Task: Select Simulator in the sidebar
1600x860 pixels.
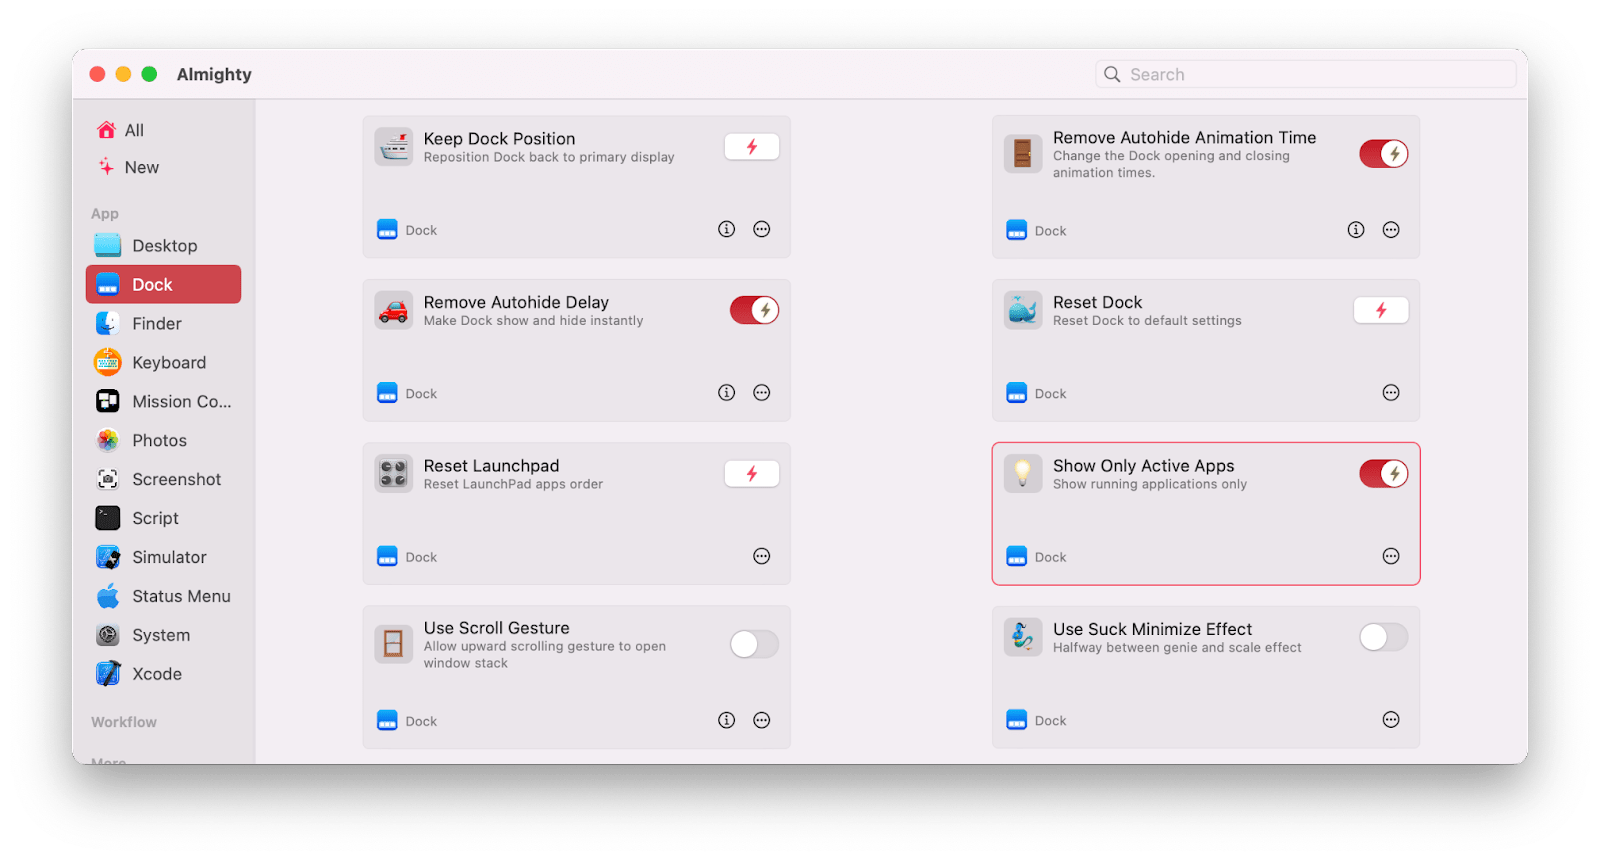Action: [x=163, y=557]
